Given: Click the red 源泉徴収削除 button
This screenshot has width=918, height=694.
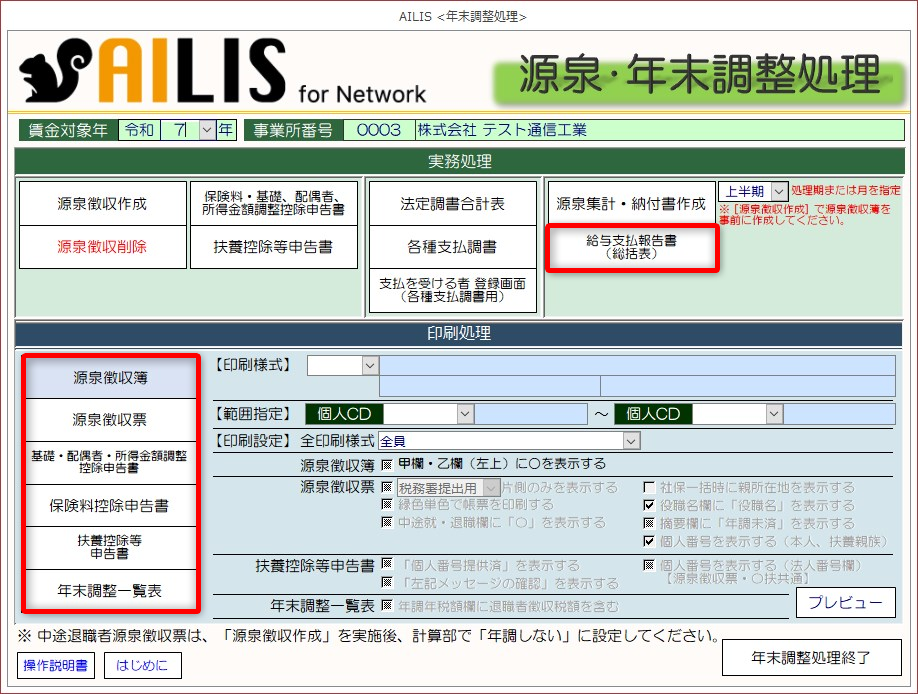Looking at the screenshot, I should (x=102, y=247).
